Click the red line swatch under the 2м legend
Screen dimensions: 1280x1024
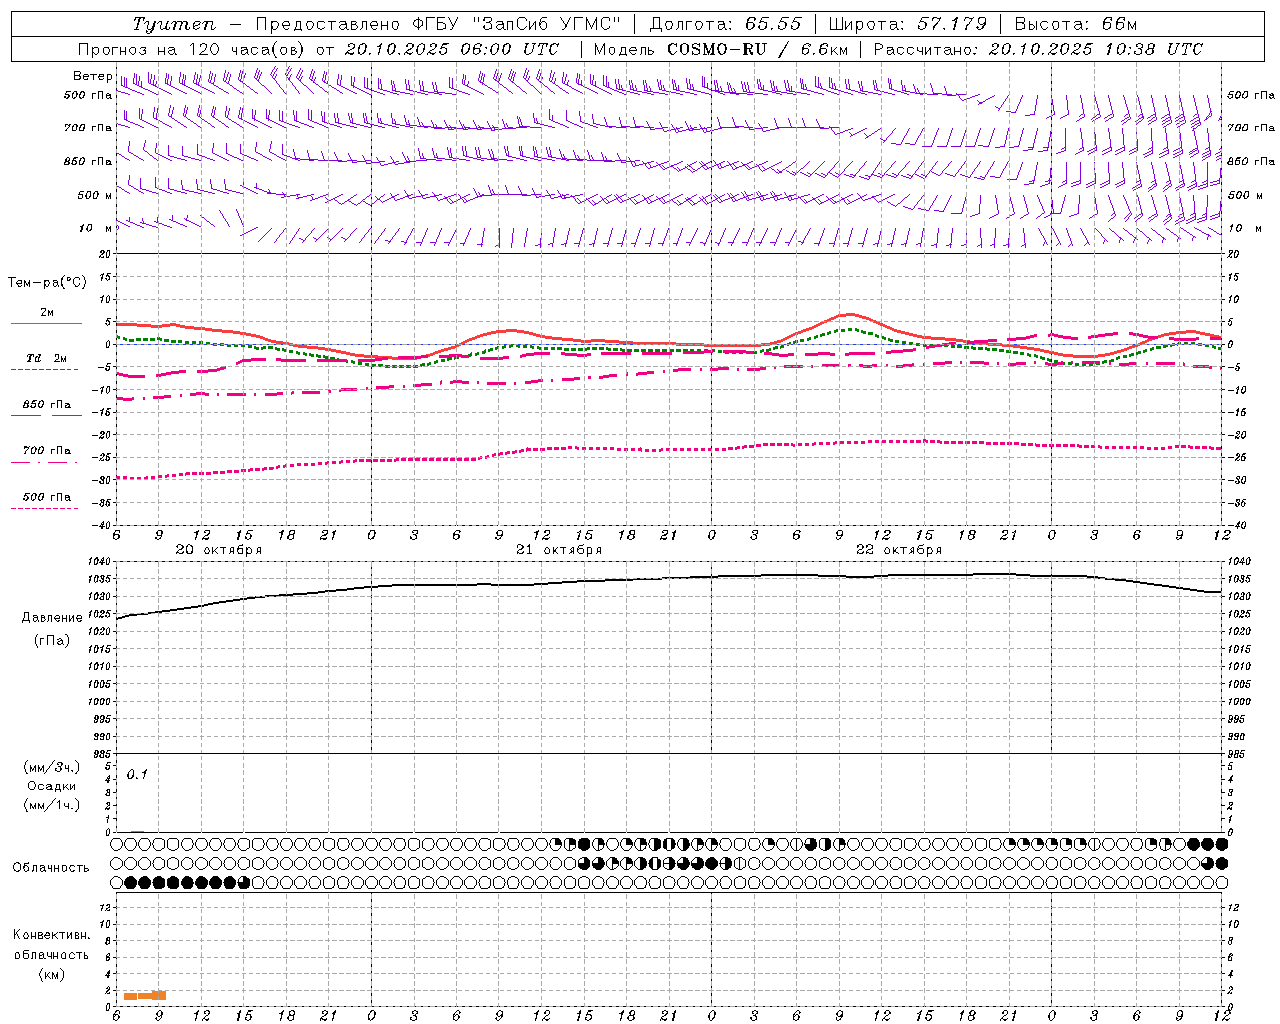click(46, 324)
